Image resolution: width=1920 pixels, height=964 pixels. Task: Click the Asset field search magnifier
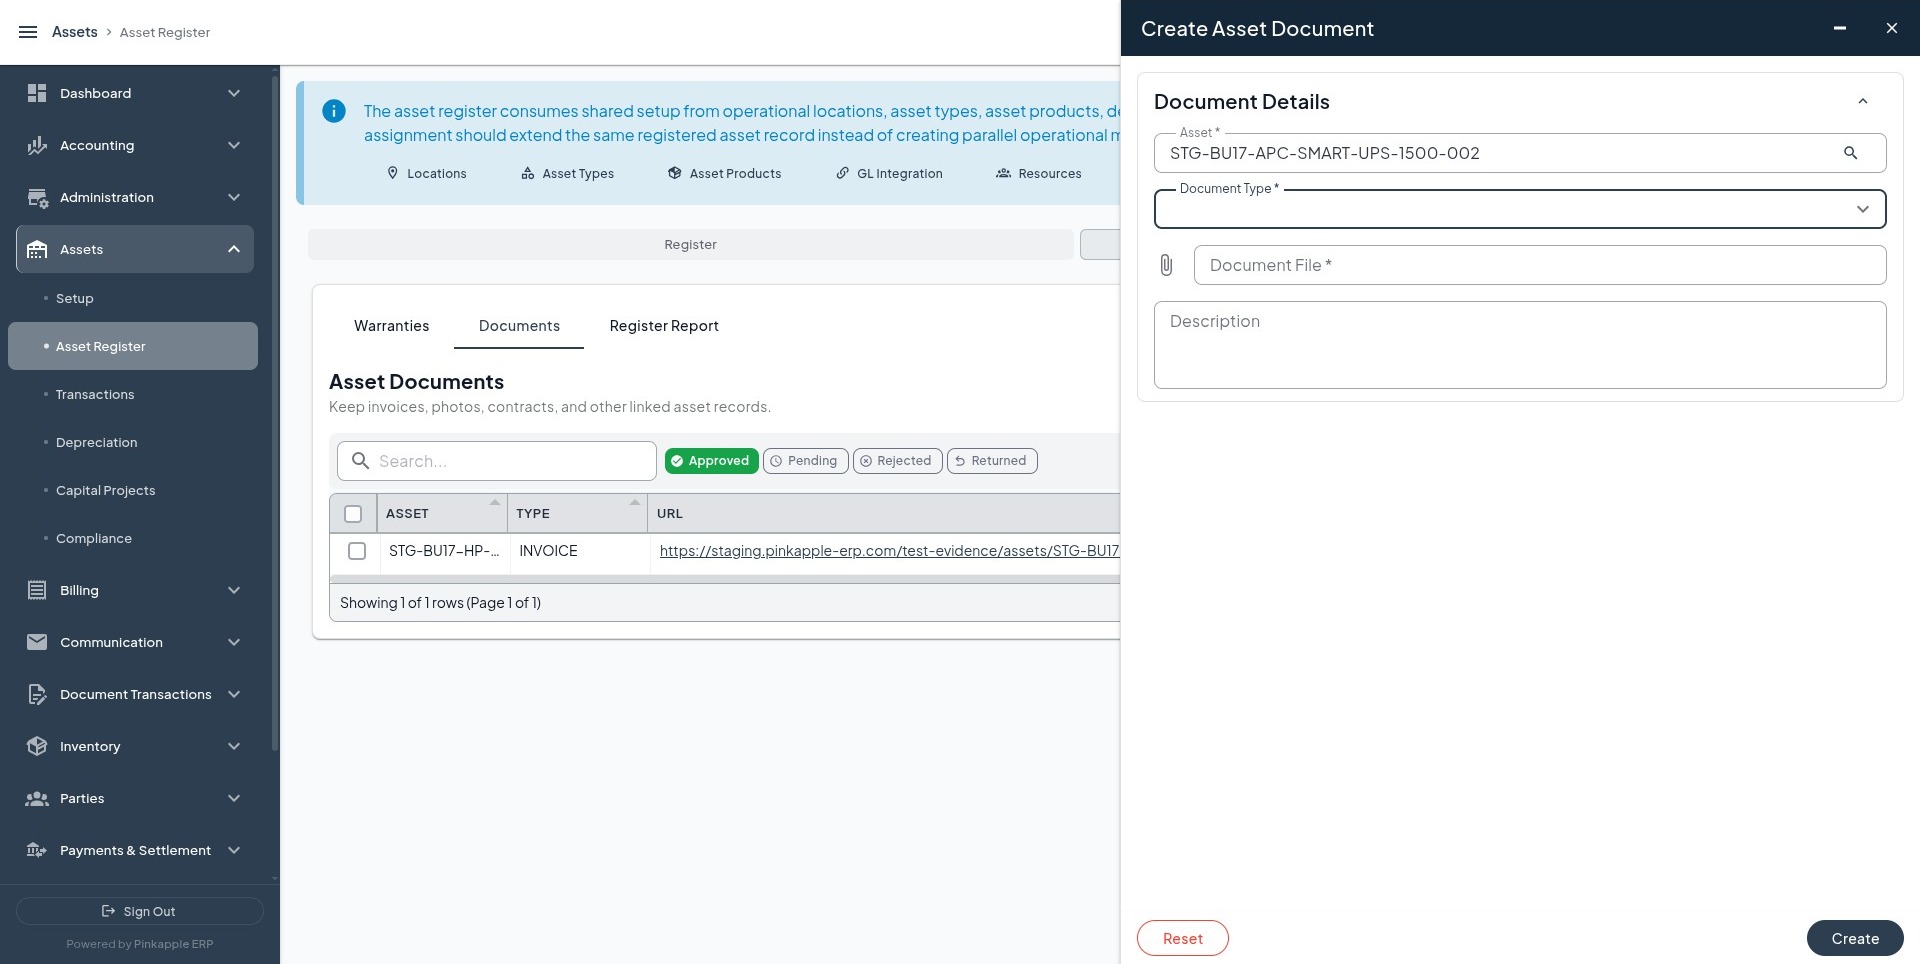(1850, 153)
